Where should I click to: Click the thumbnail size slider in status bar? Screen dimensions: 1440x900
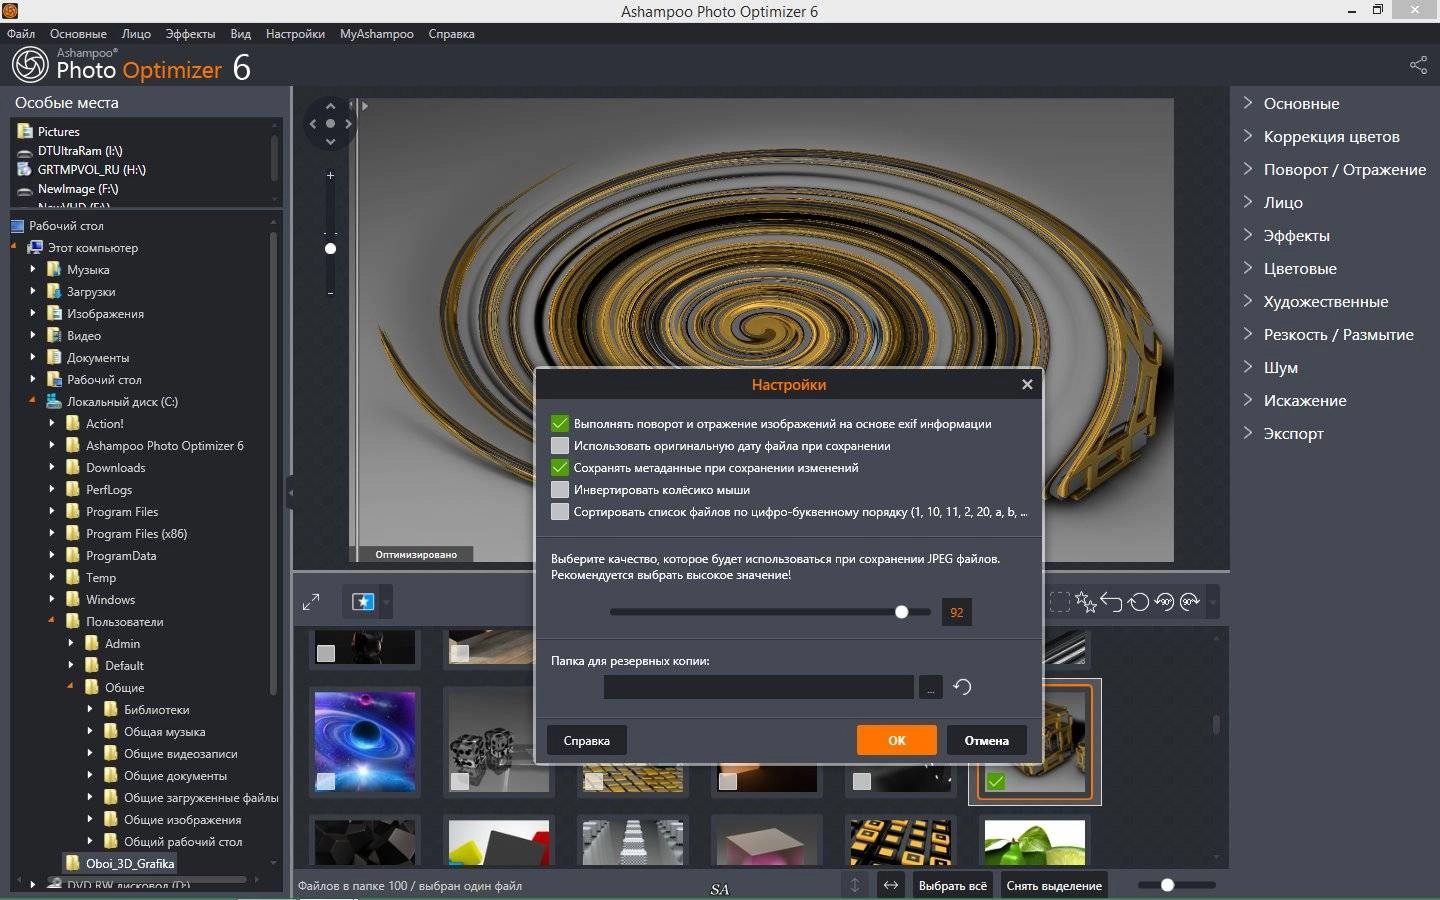(1167, 885)
